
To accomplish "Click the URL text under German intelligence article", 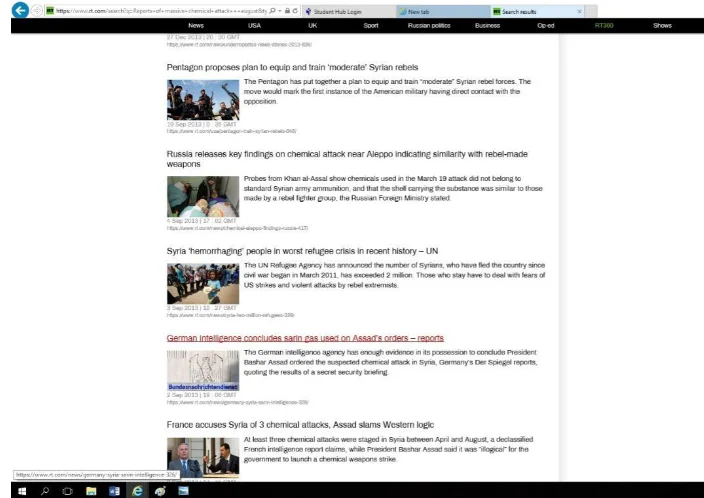I will pyautogui.click(x=237, y=402).
